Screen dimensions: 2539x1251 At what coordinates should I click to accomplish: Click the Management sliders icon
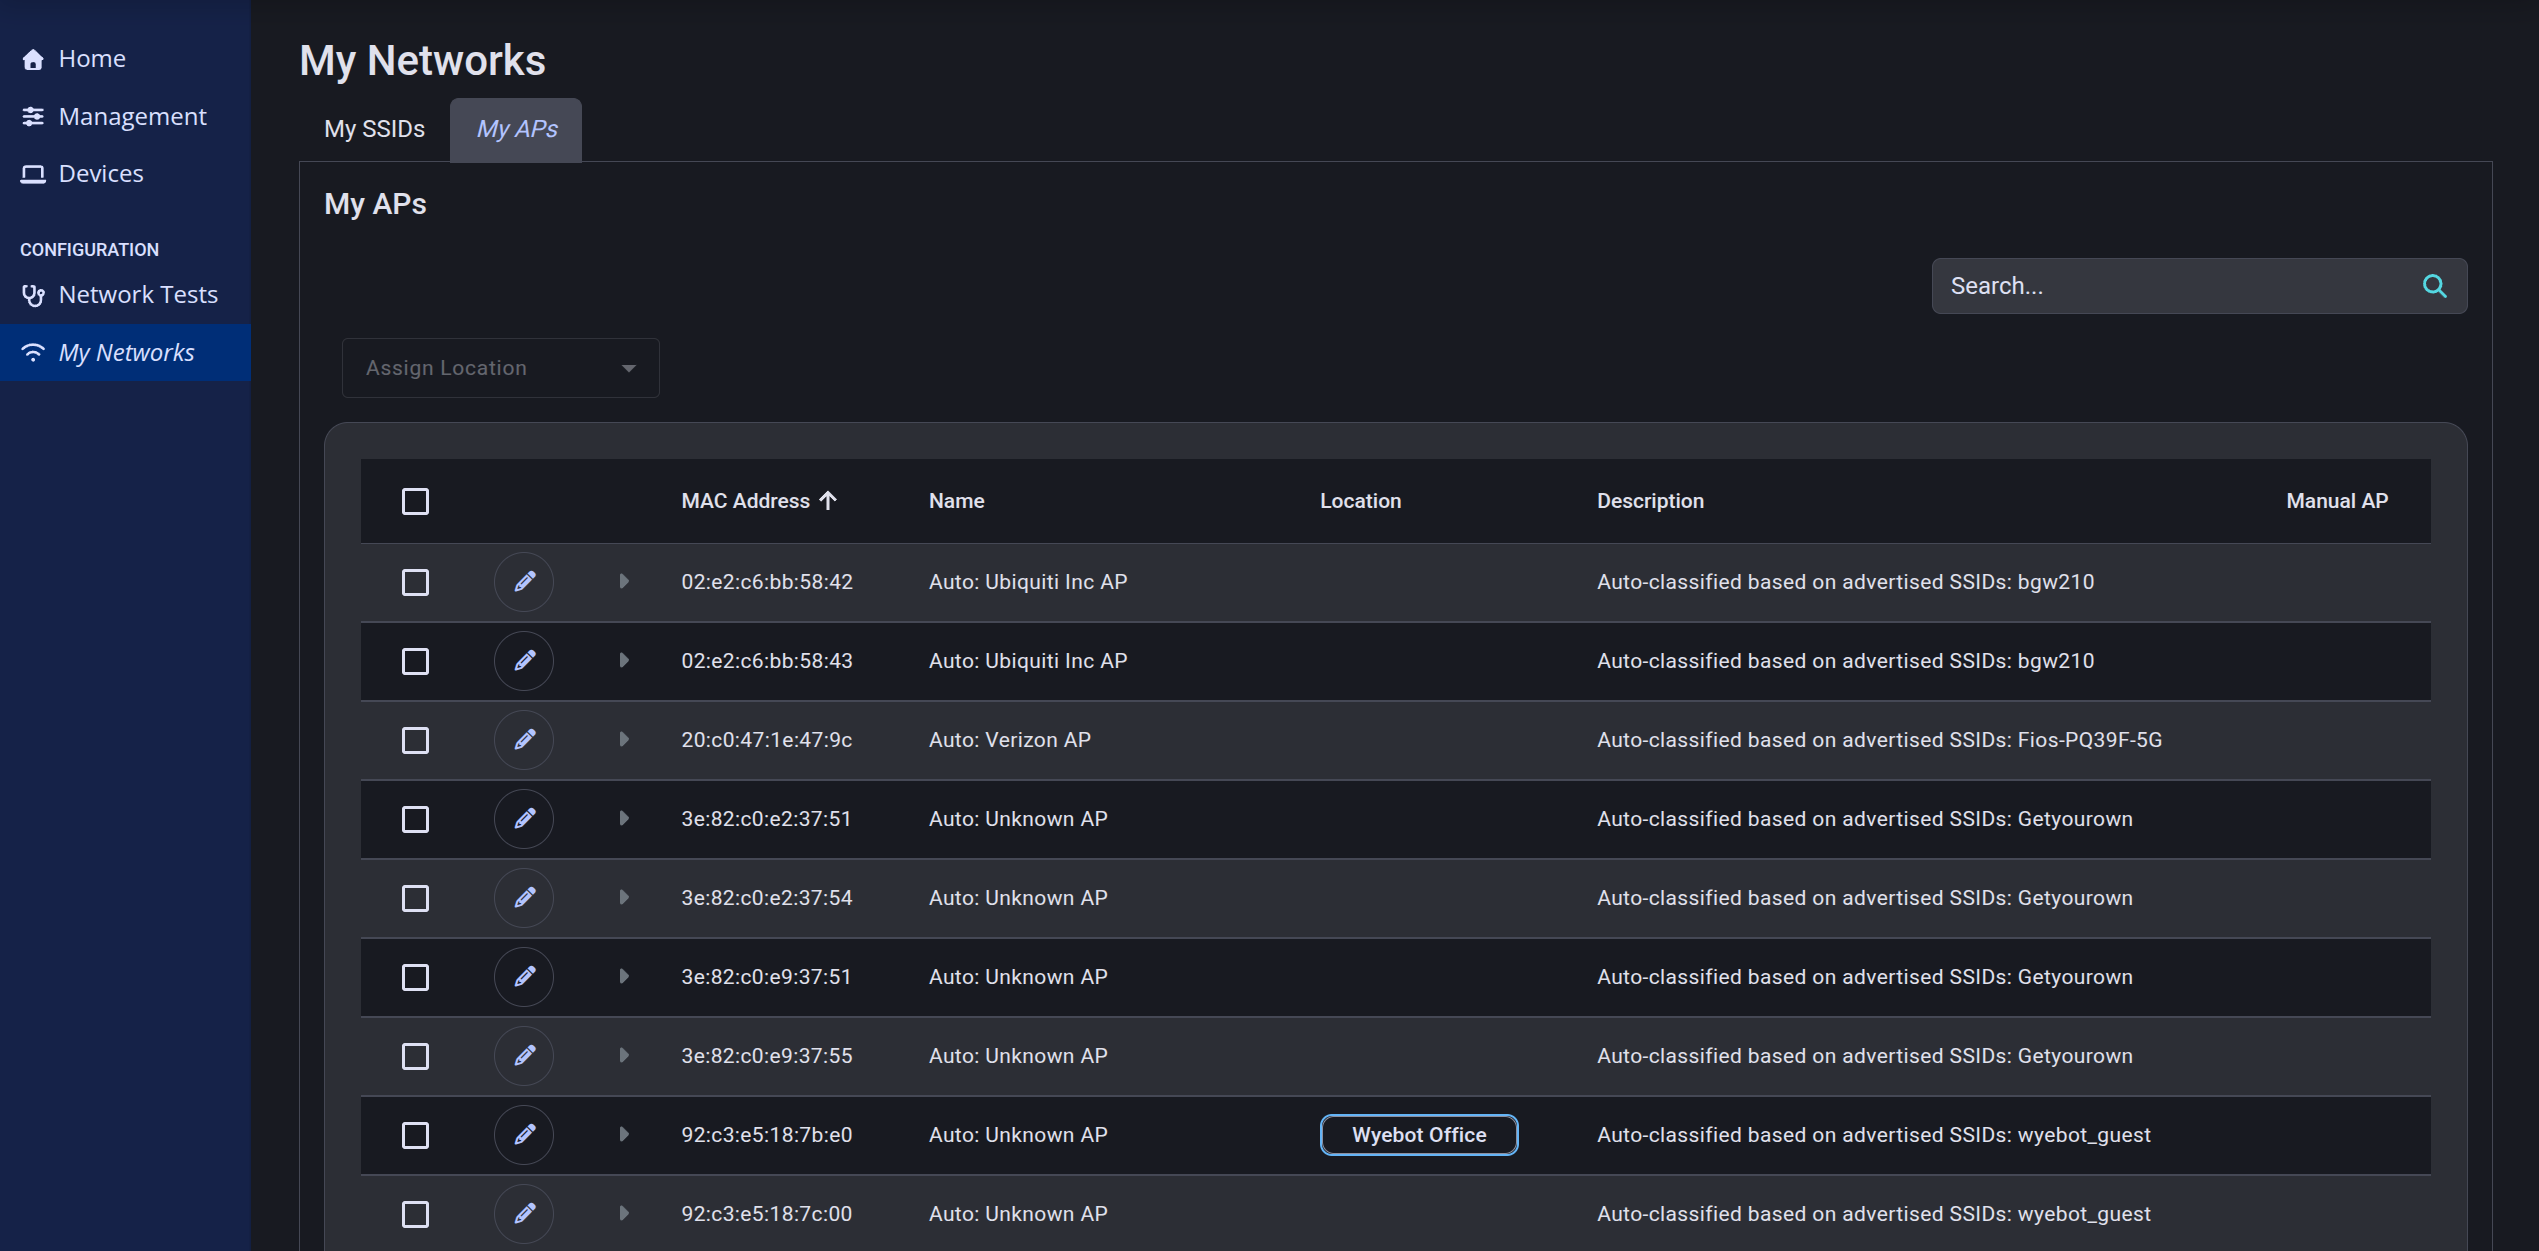pos(33,117)
